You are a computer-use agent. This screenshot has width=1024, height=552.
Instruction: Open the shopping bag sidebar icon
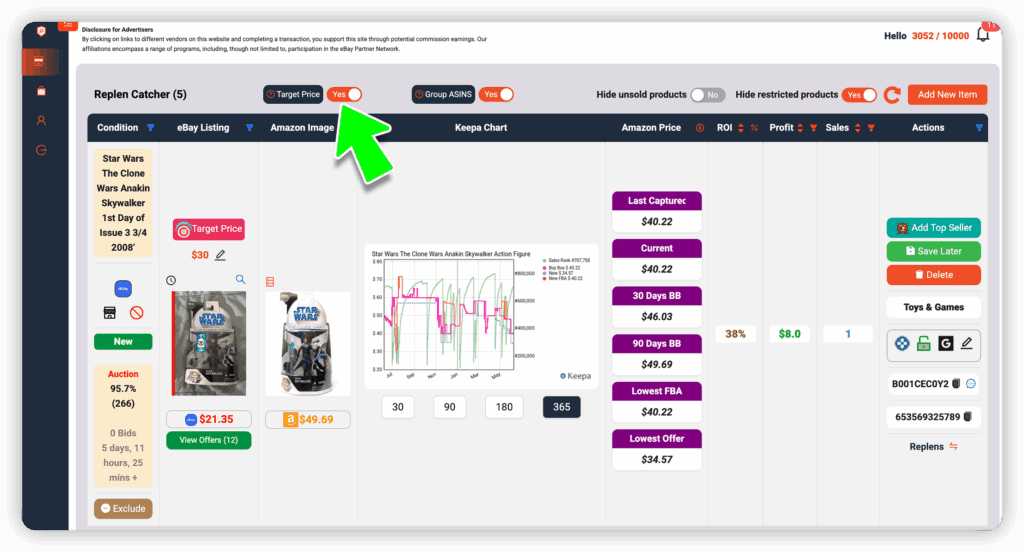(41, 91)
